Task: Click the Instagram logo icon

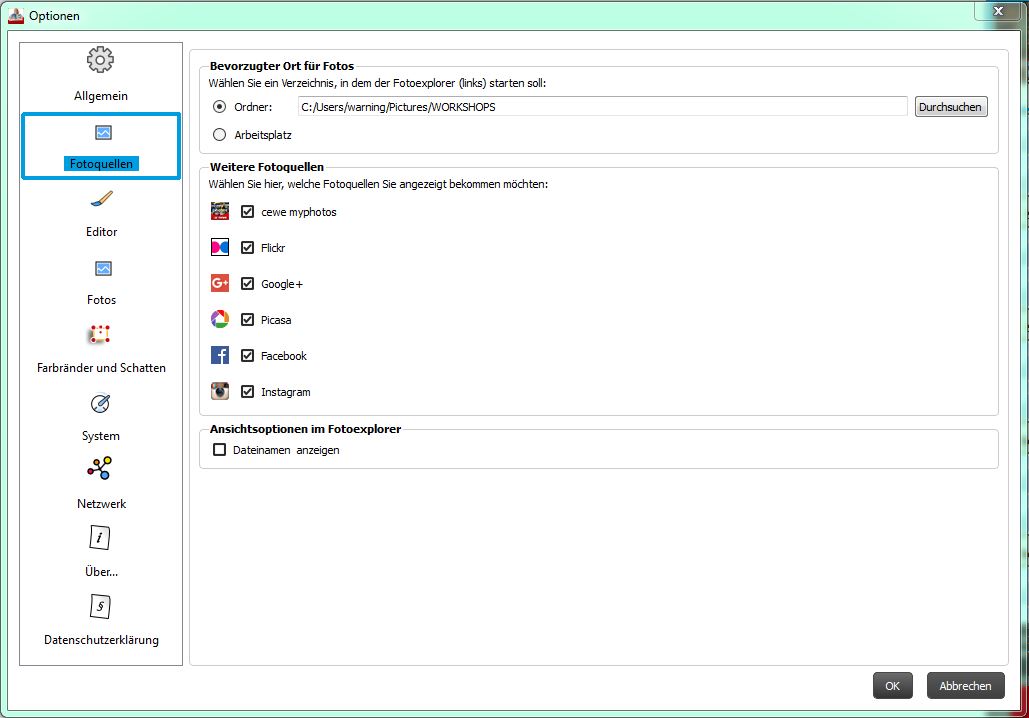Action: click(220, 392)
